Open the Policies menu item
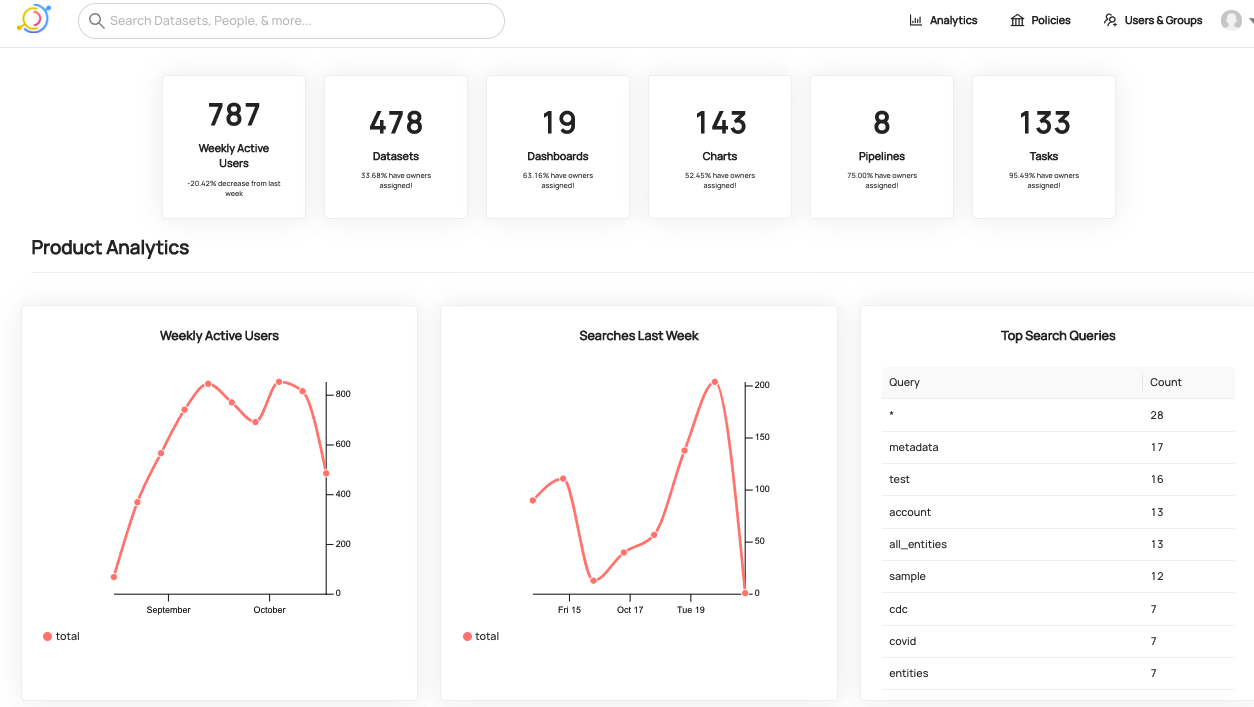Screen dimensions: 1254x707 (1050, 20)
